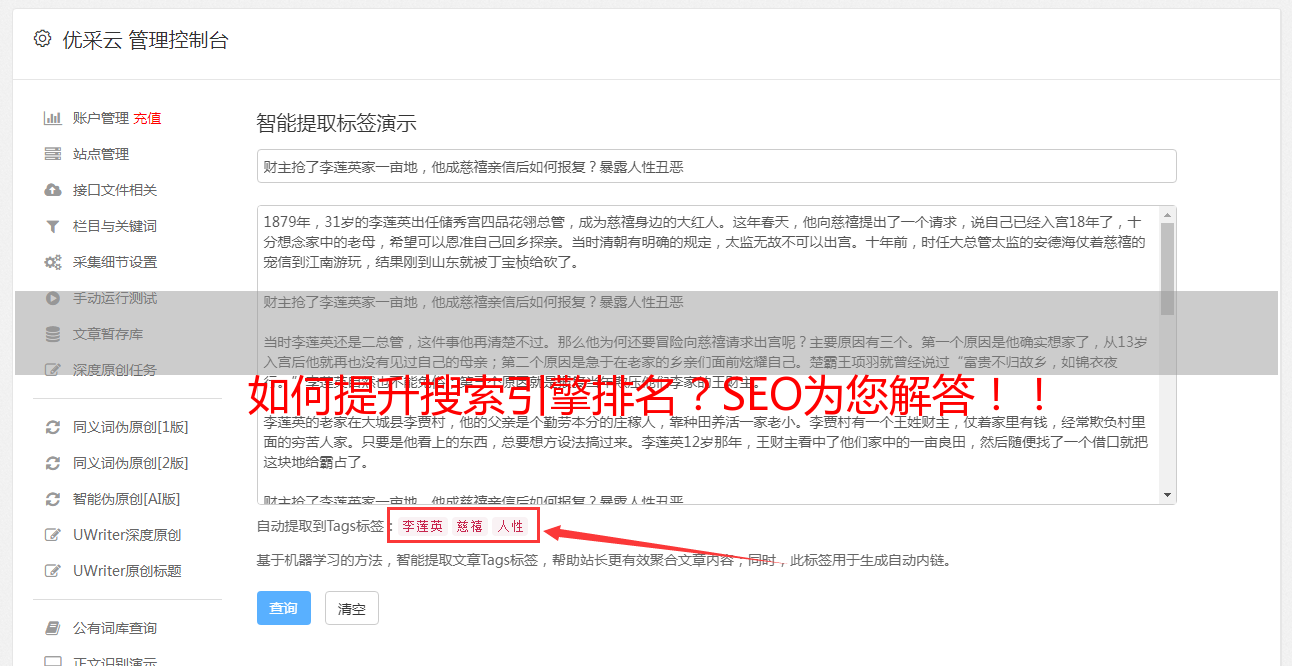Viewport: 1292px width, 666px height.
Task: Click the server icon for 站点管理
Action: coord(53,154)
